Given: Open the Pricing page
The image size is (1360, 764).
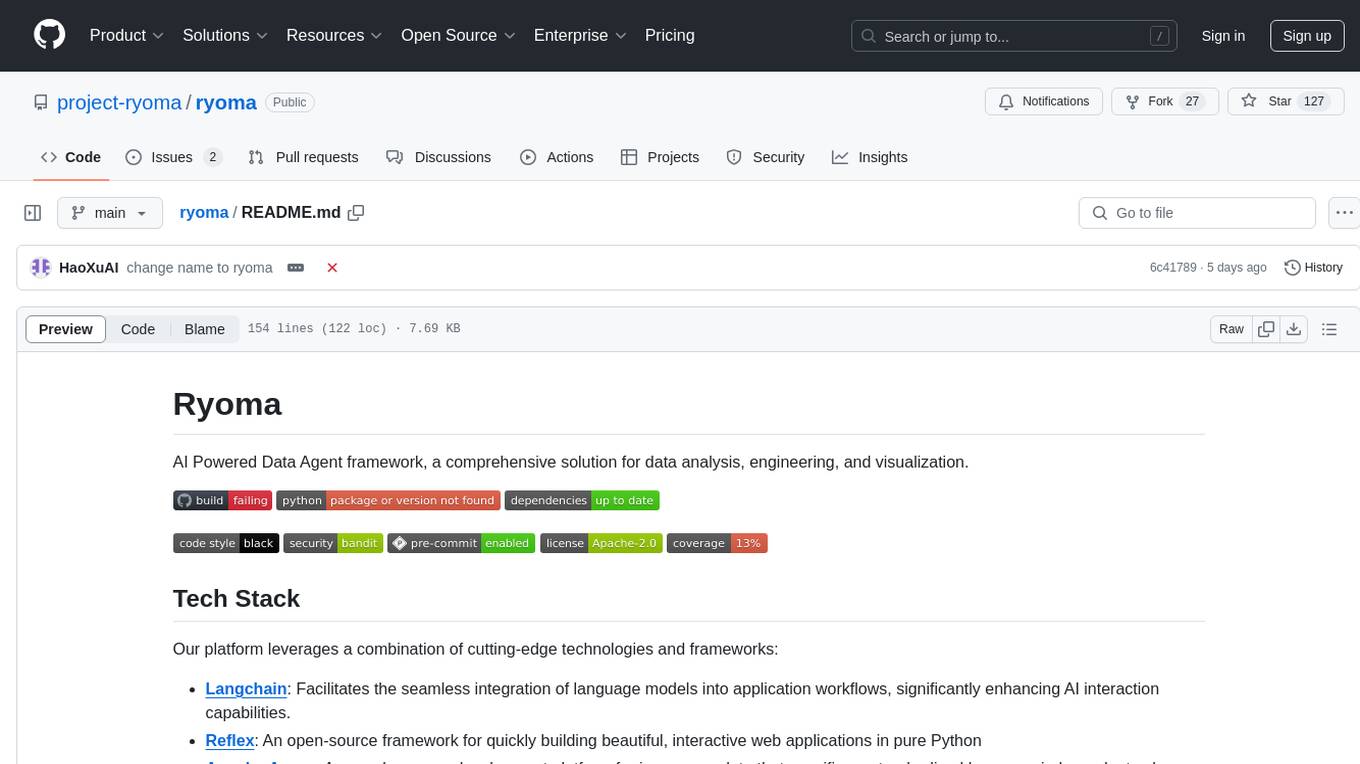Looking at the screenshot, I should tap(670, 35).
